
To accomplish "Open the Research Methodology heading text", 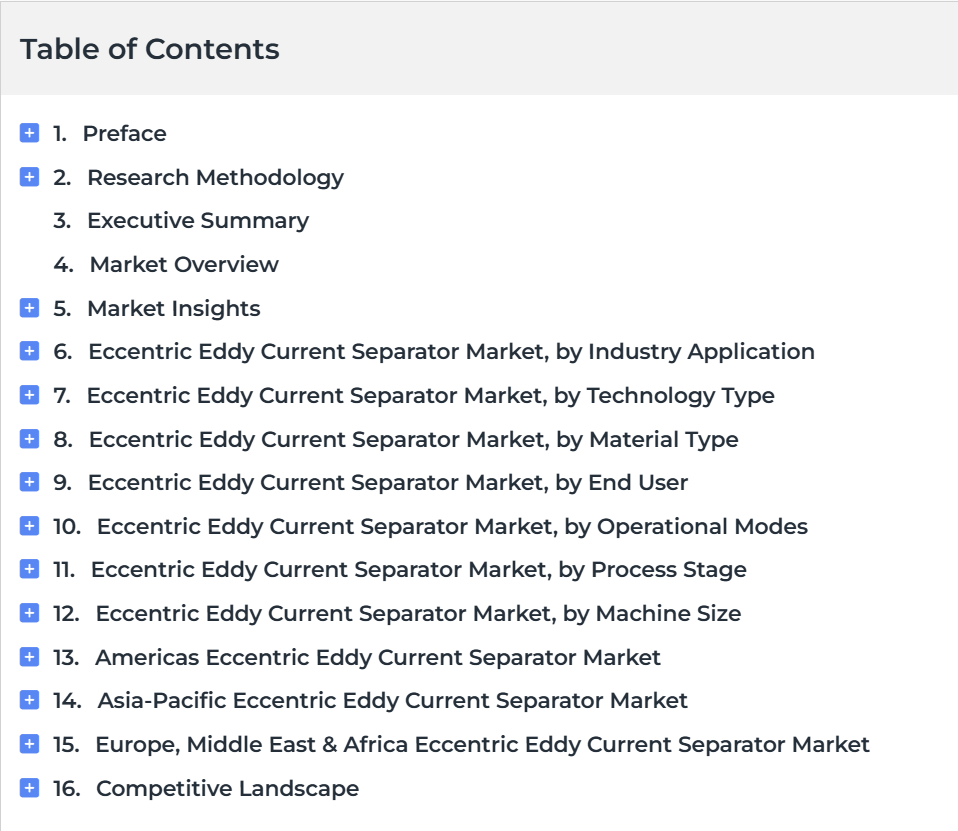I will pyautogui.click(x=216, y=178).
